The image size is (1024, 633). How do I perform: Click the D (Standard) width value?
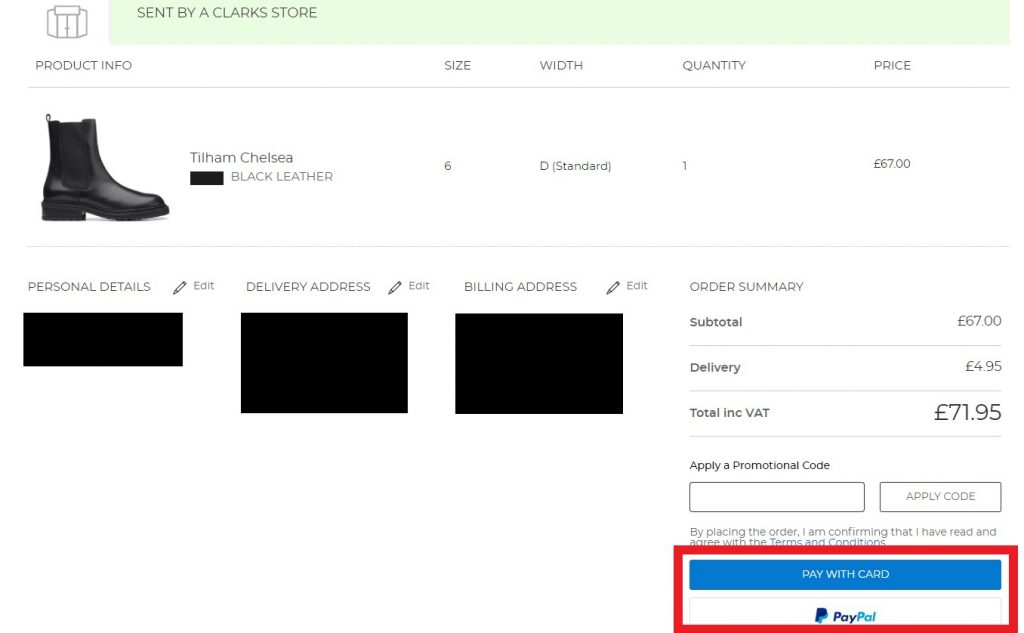click(x=575, y=166)
